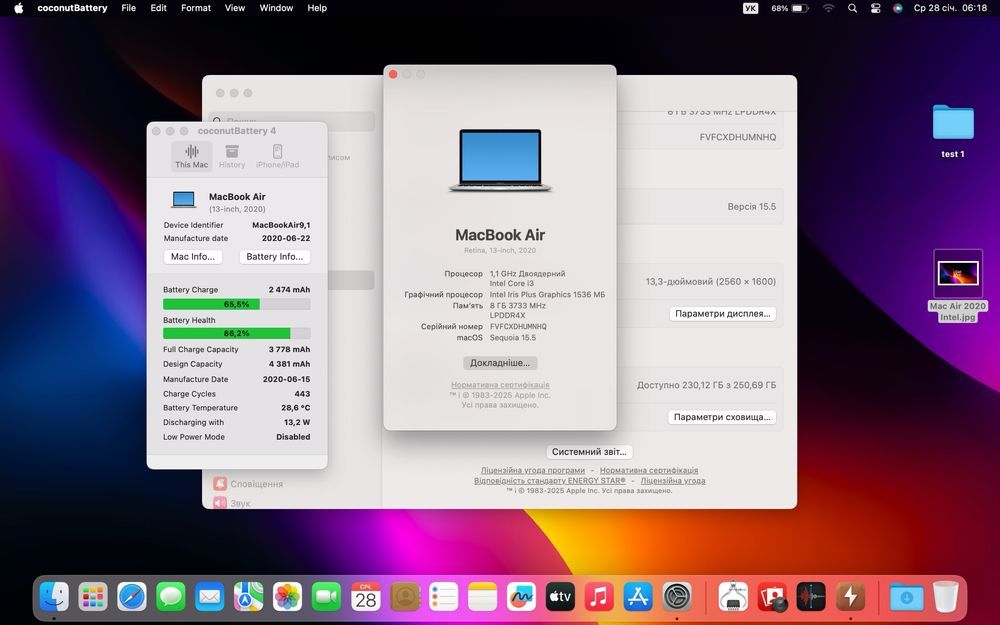Viewport: 1000px width, 625px height.
Task: Open the iPhone/iPad tab in coconutBattery
Action: (x=277, y=156)
